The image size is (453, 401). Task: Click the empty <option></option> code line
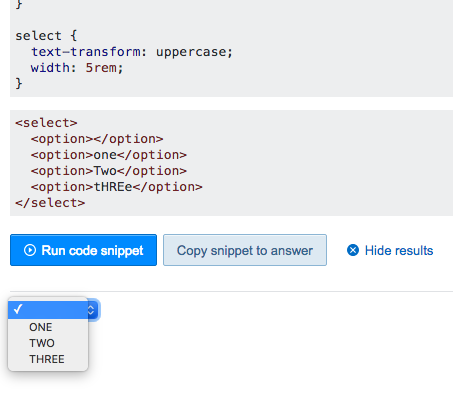pyautogui.click(x=97, y=139)
